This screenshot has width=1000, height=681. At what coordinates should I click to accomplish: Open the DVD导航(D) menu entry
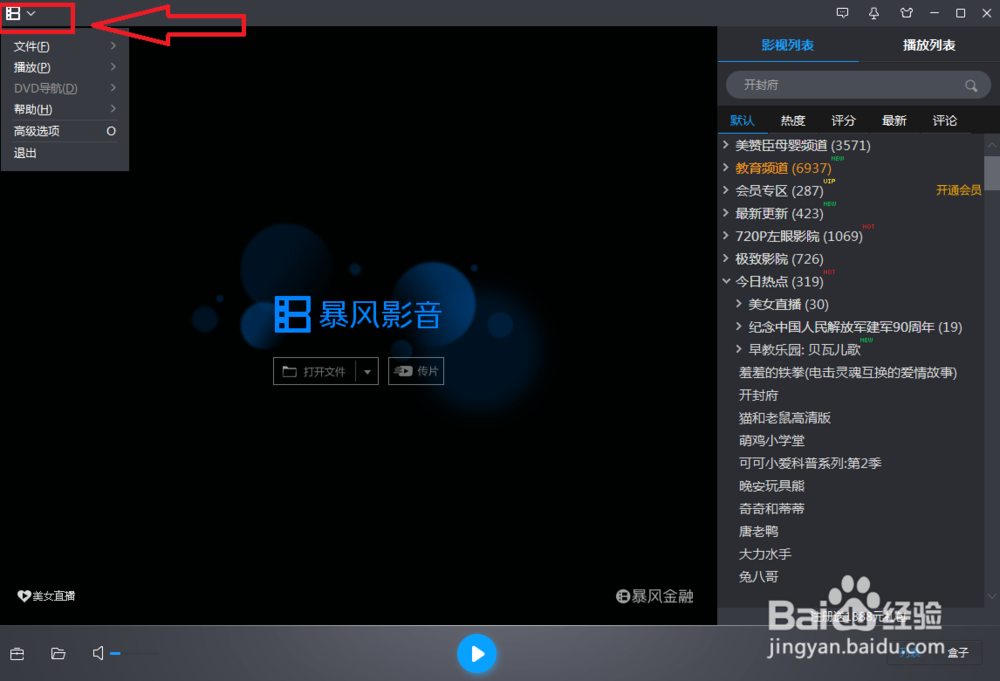[65, 88]
